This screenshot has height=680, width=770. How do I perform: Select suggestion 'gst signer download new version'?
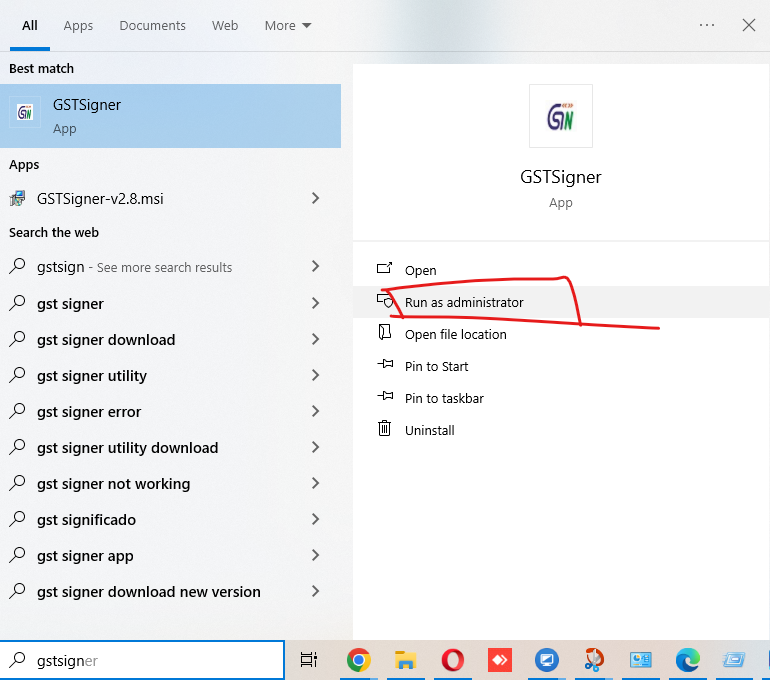170,592
